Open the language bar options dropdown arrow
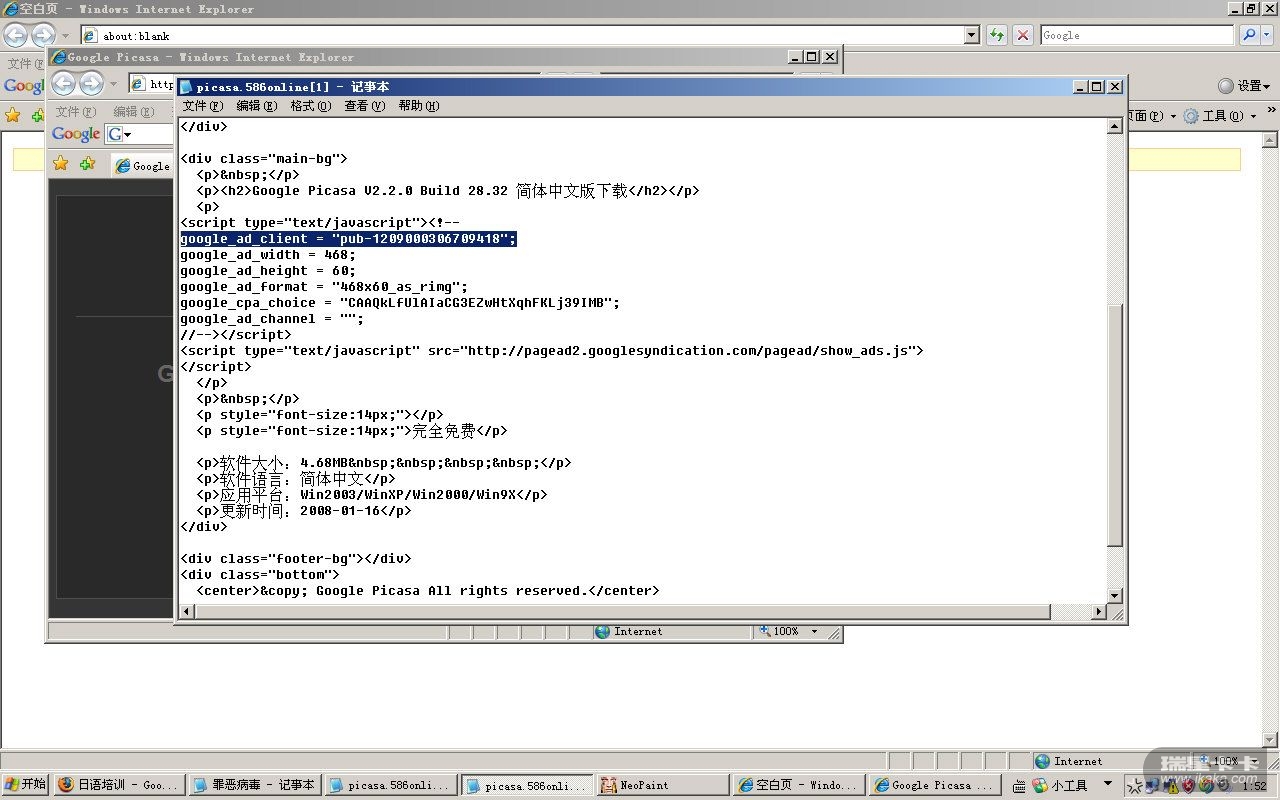Viewport: 1280px width, 800px height. click(1107, 784)
